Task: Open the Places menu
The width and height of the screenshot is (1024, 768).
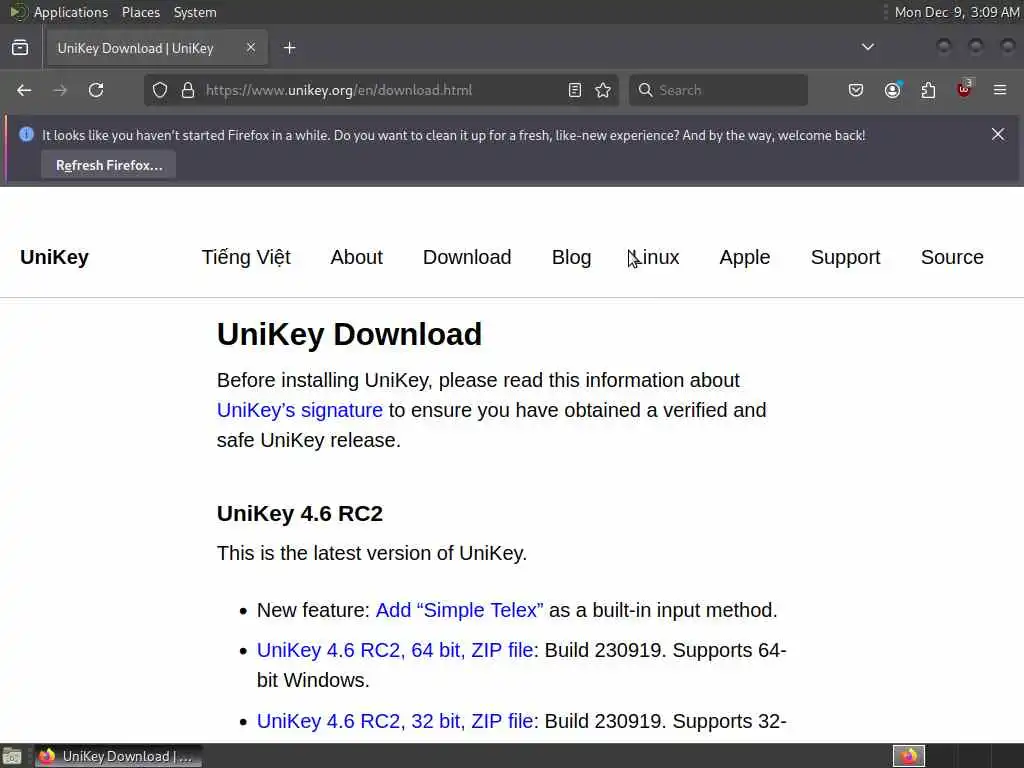Action: click(141, 12)
